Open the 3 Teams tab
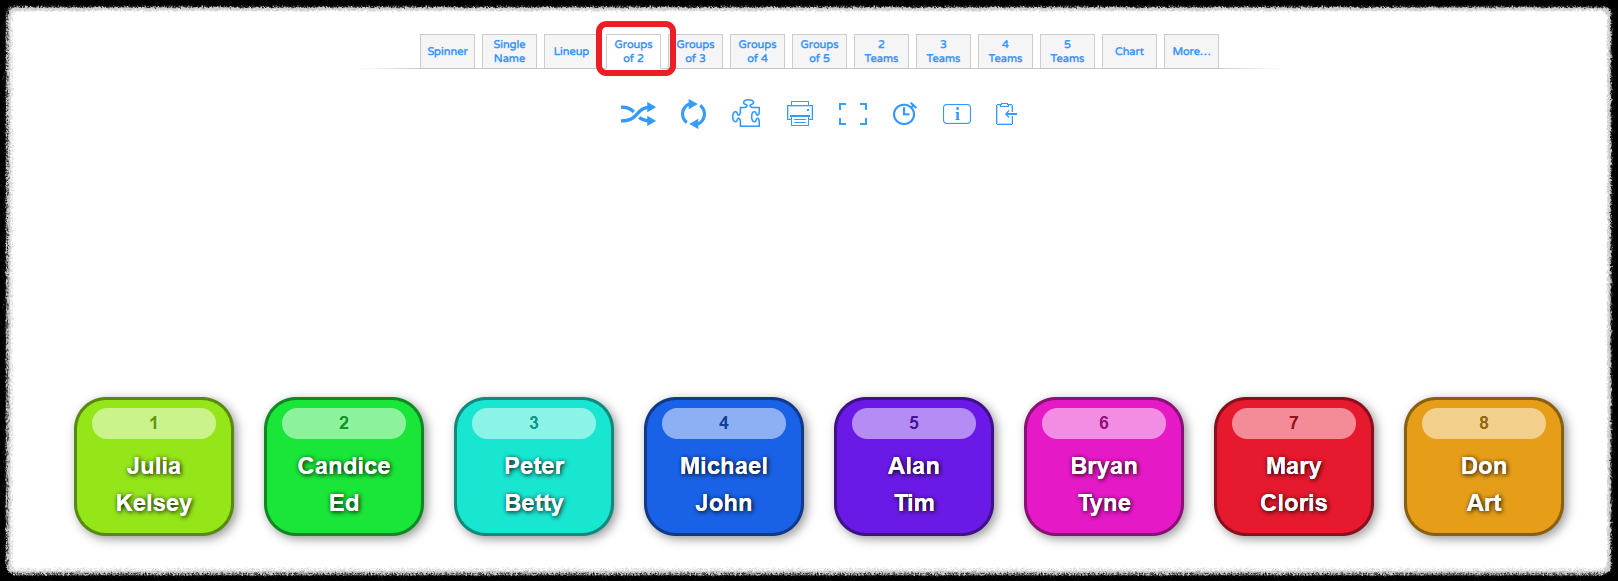Image resolution: width=1618 pixels, height=581 pixels. 943,51
